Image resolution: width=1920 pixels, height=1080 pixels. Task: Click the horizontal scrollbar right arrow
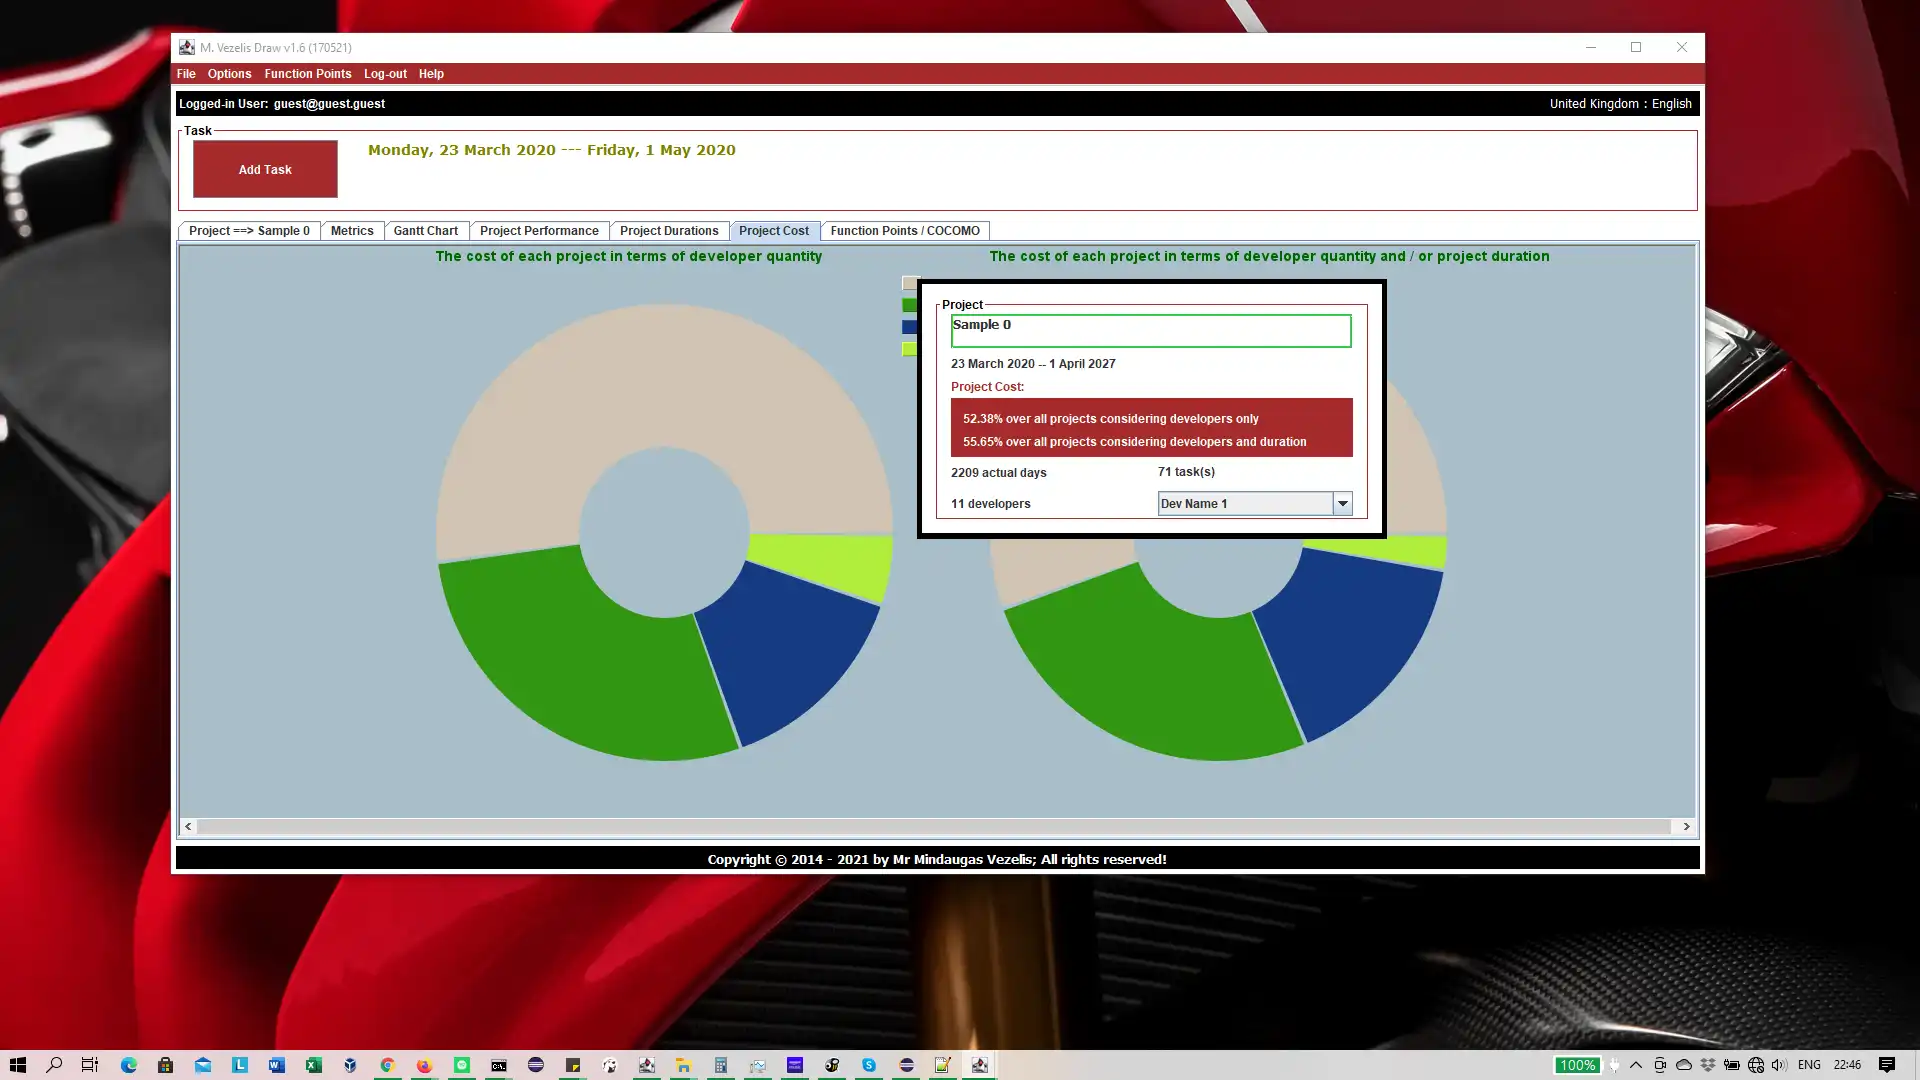click(1686, 827)
